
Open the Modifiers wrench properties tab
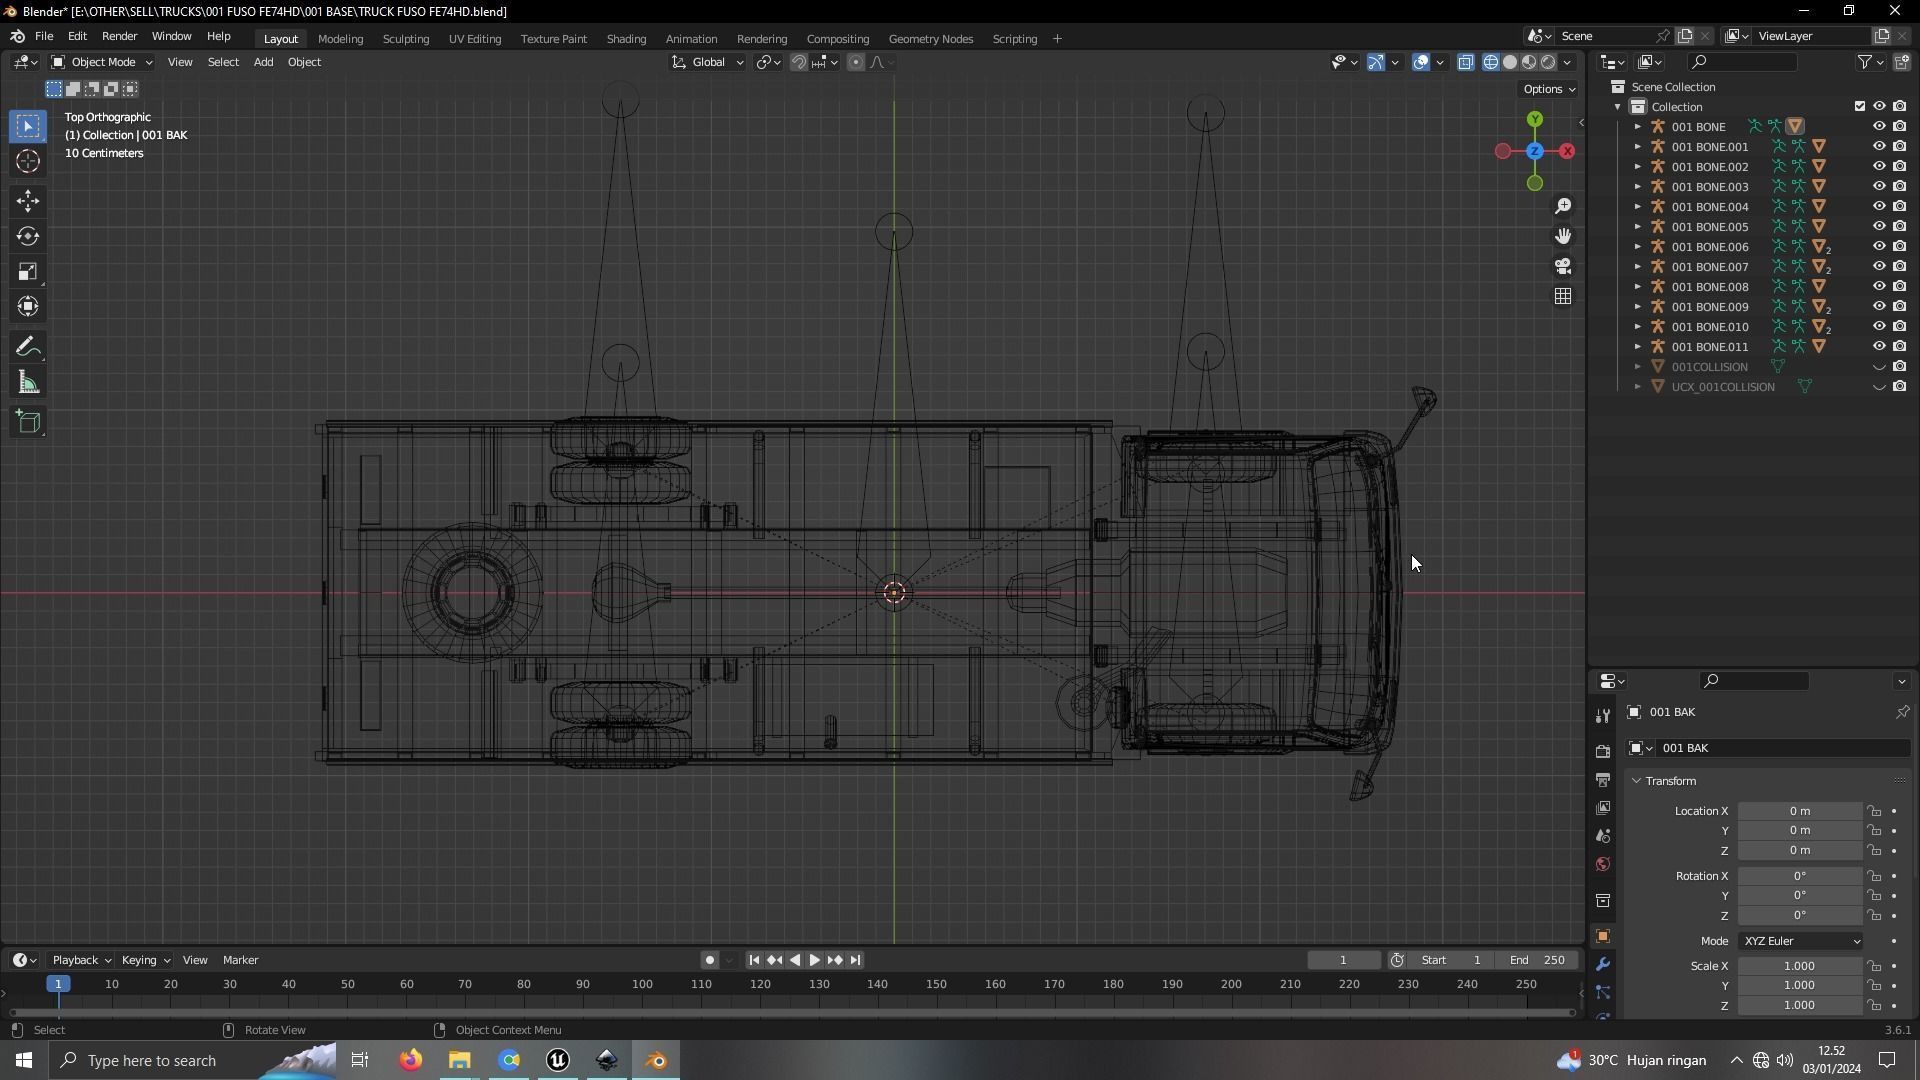[1603, 965]
